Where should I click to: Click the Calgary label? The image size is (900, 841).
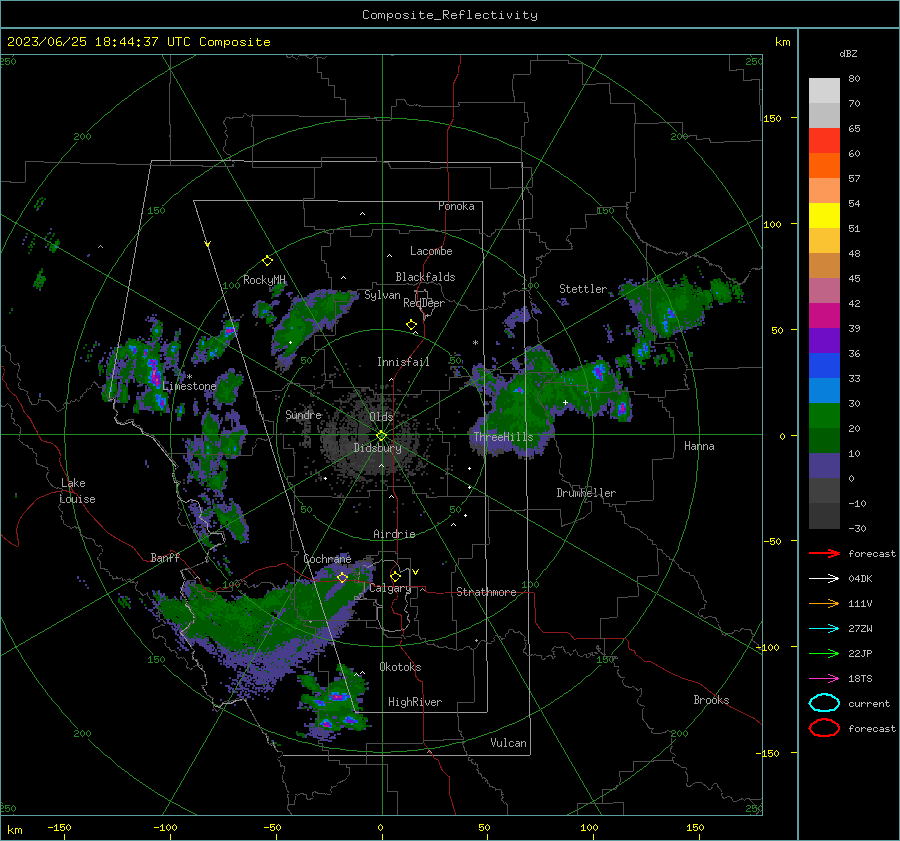(390, 588)
